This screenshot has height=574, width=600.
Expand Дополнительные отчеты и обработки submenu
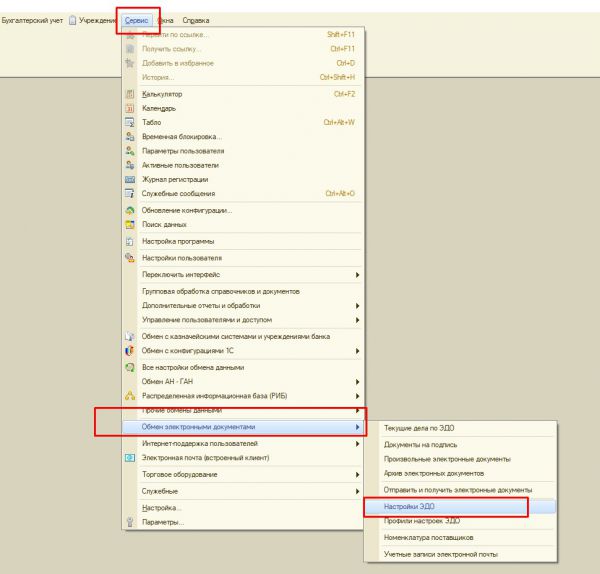click(x=358, y=305)
